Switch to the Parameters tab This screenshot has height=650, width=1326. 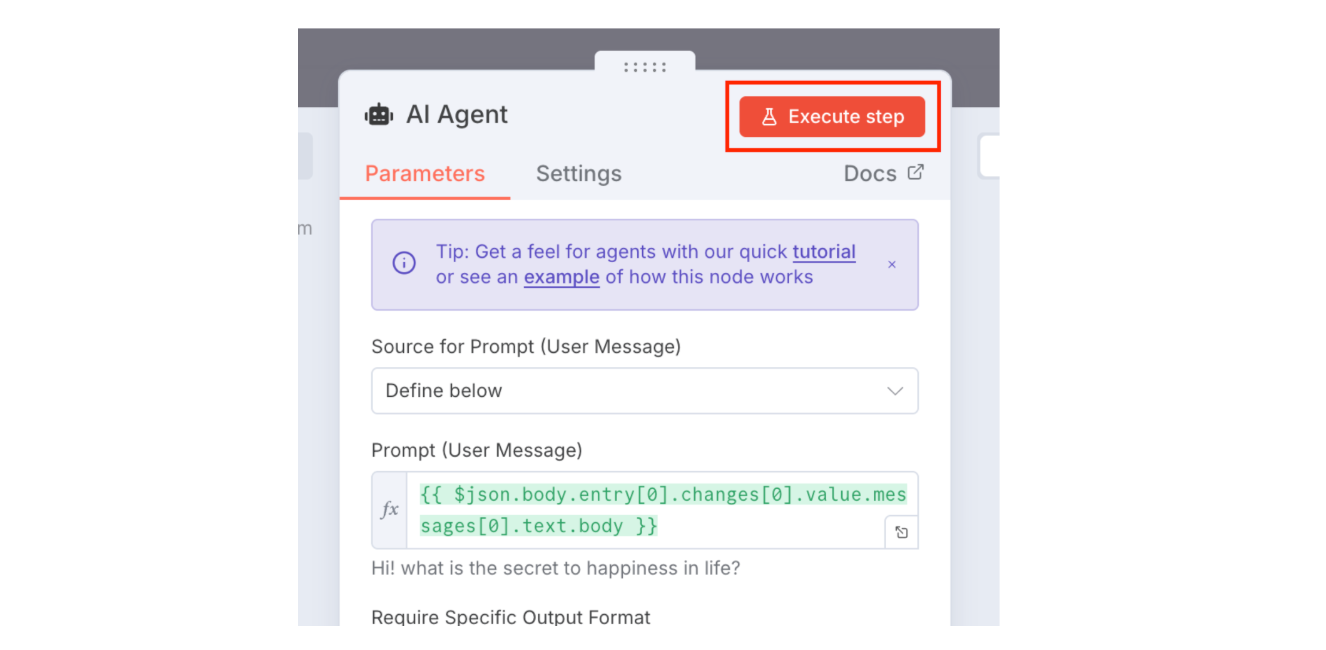pos(425,174)
